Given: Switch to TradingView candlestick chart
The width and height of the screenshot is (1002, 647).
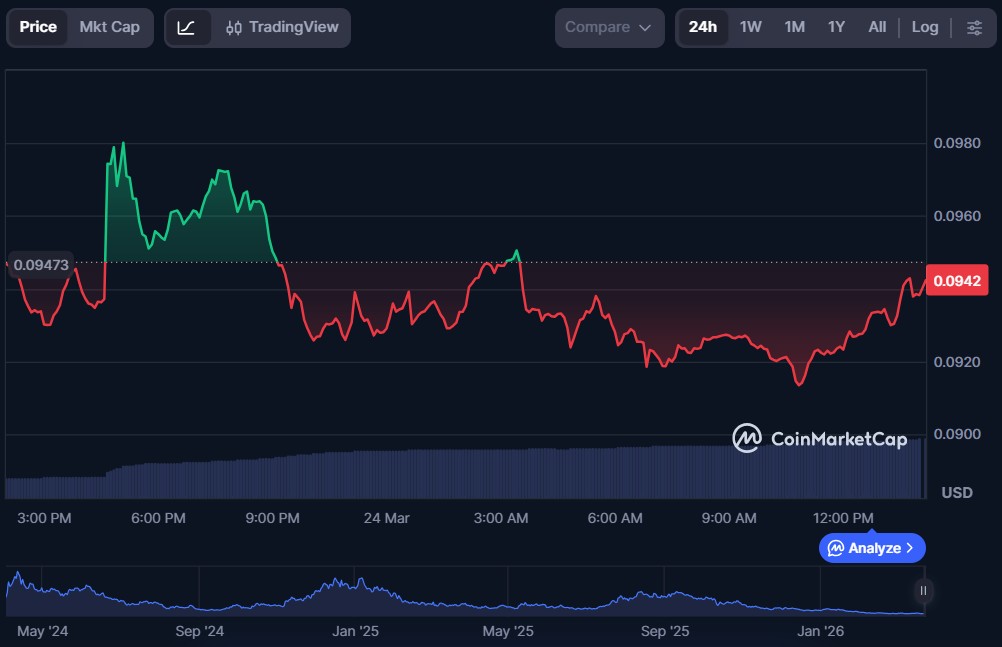Looking at the screenshot, I should click(x=282, y=27).
